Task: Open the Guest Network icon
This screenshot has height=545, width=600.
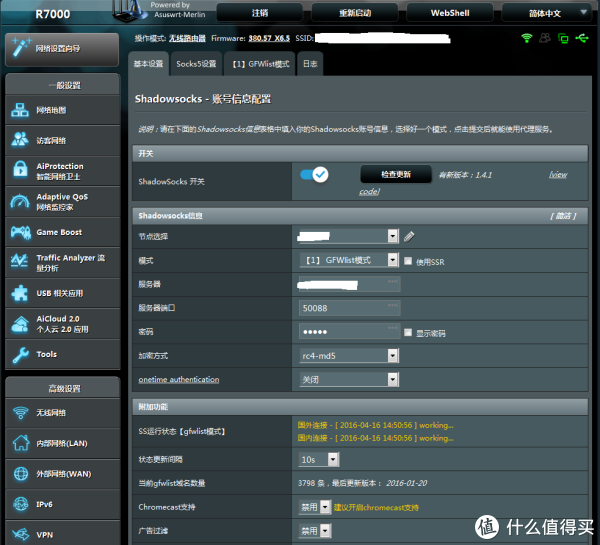Action: [20, 140]
